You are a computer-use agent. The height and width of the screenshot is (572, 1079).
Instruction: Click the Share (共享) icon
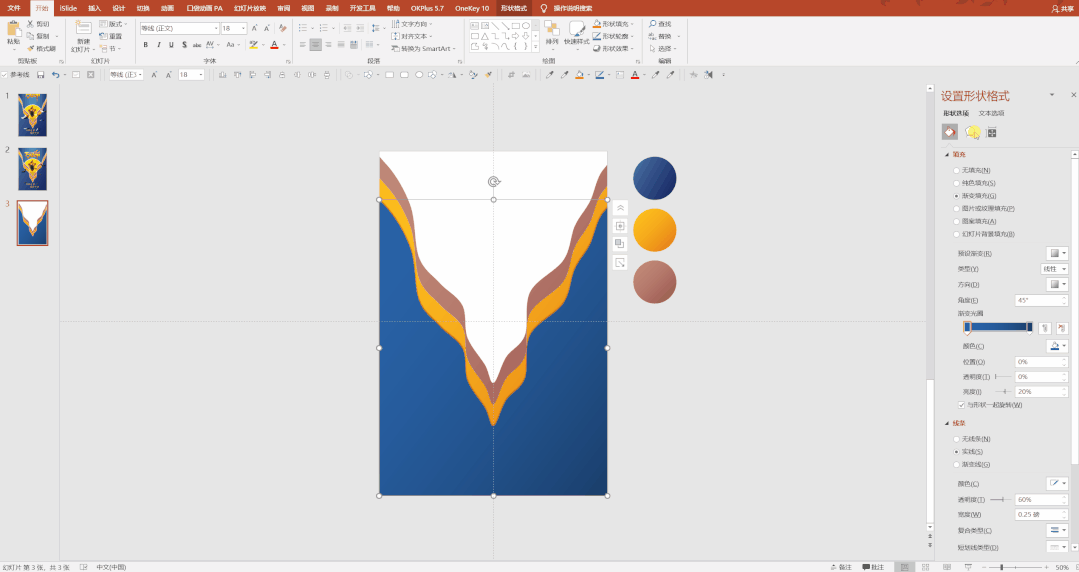(x=1064, y=8)
